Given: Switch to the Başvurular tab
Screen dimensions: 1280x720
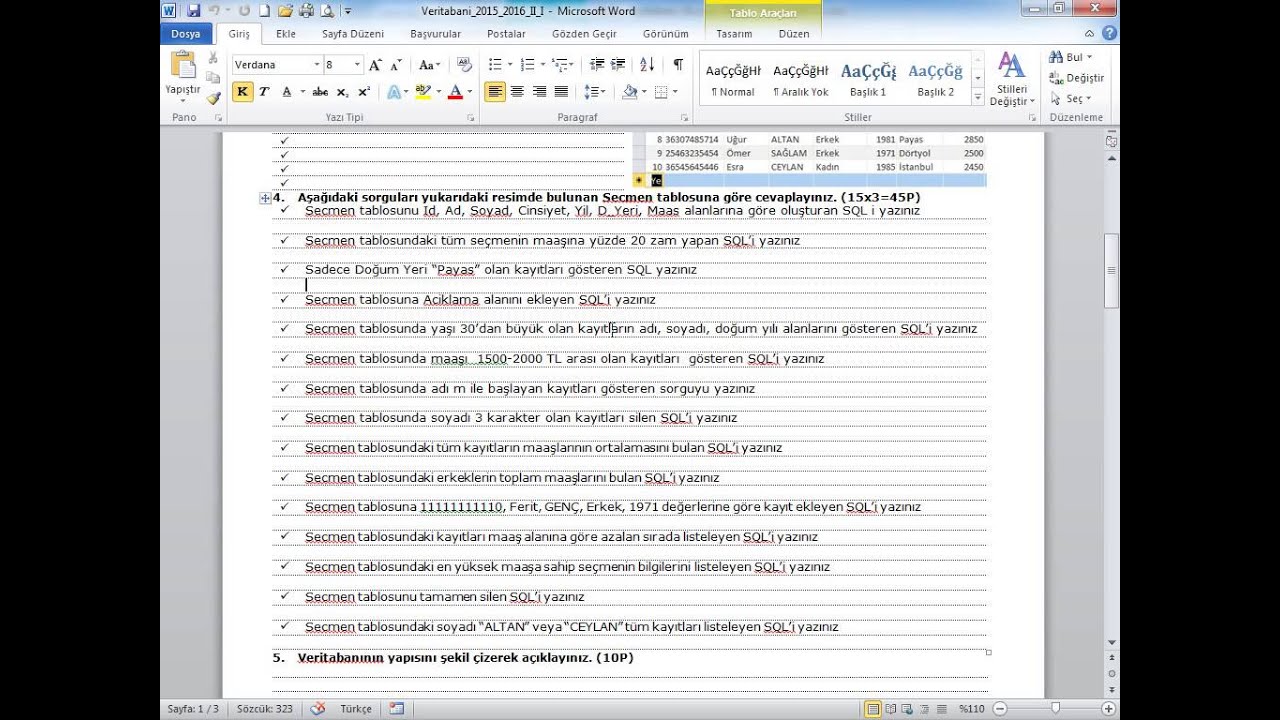Looking at the screenshot, I should [435, 33].
